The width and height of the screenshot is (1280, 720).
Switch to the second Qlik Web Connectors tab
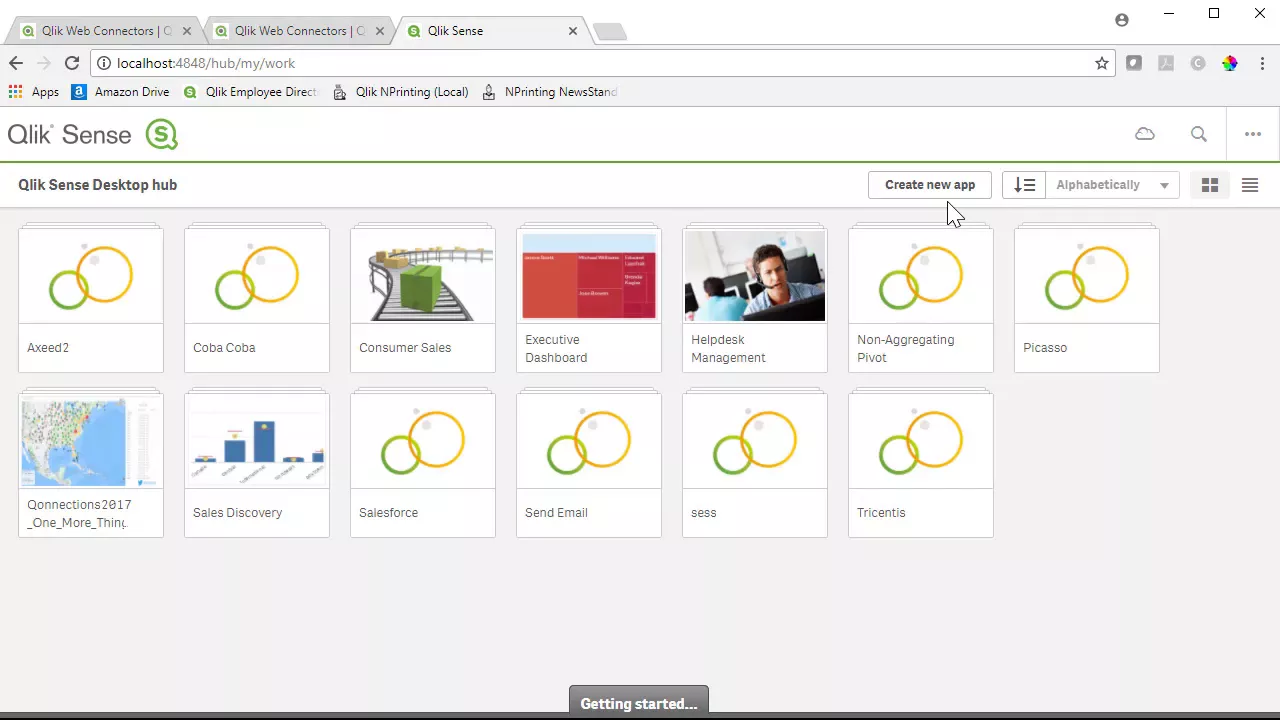pos(300,31)
